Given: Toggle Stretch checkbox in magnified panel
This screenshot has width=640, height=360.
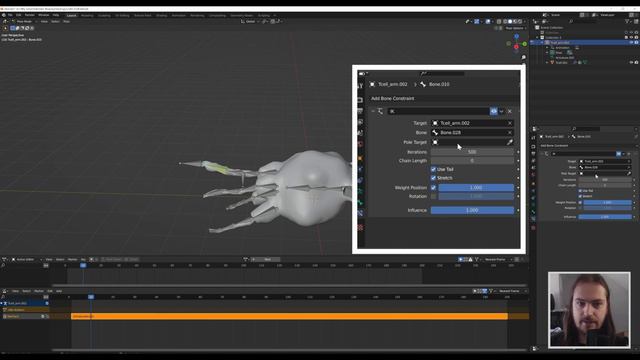Looking at the screenshot, I should click(x=433, y=178).
